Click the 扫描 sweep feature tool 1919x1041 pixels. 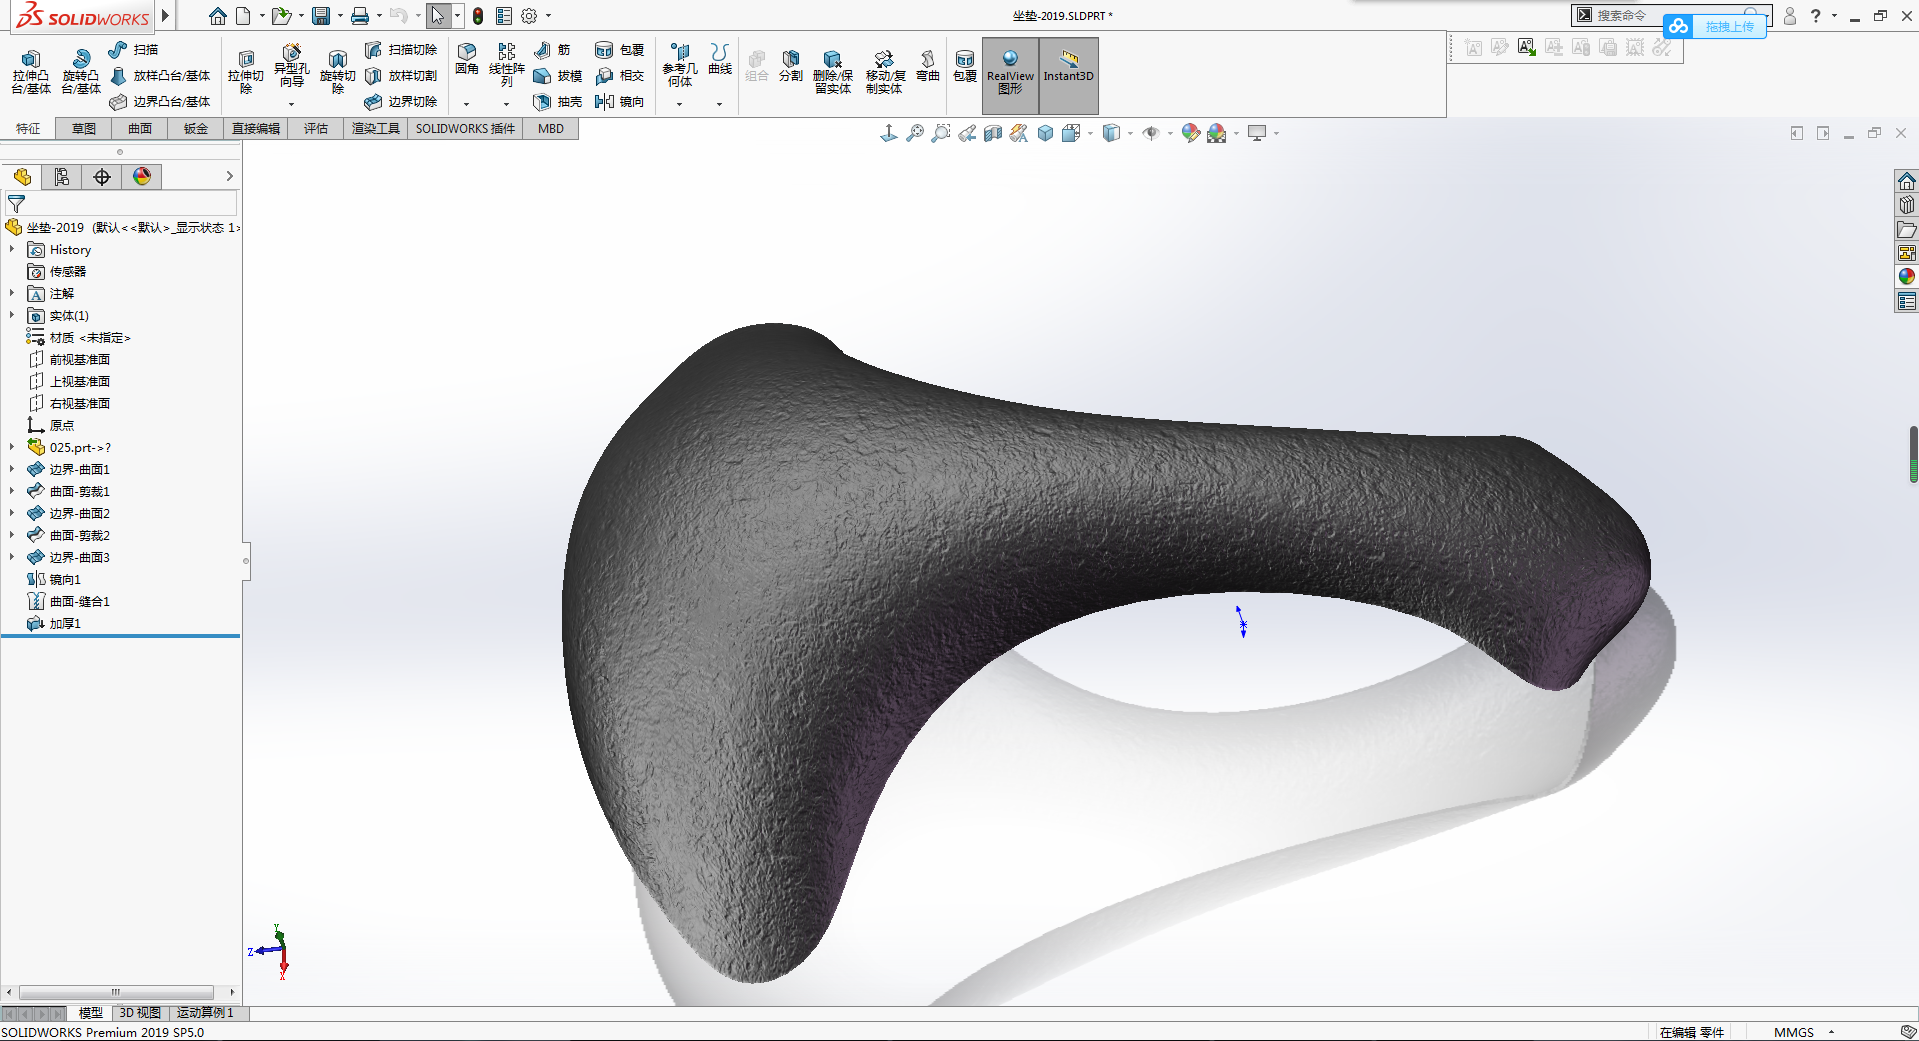pyautogui.click(x=134, y=50)
